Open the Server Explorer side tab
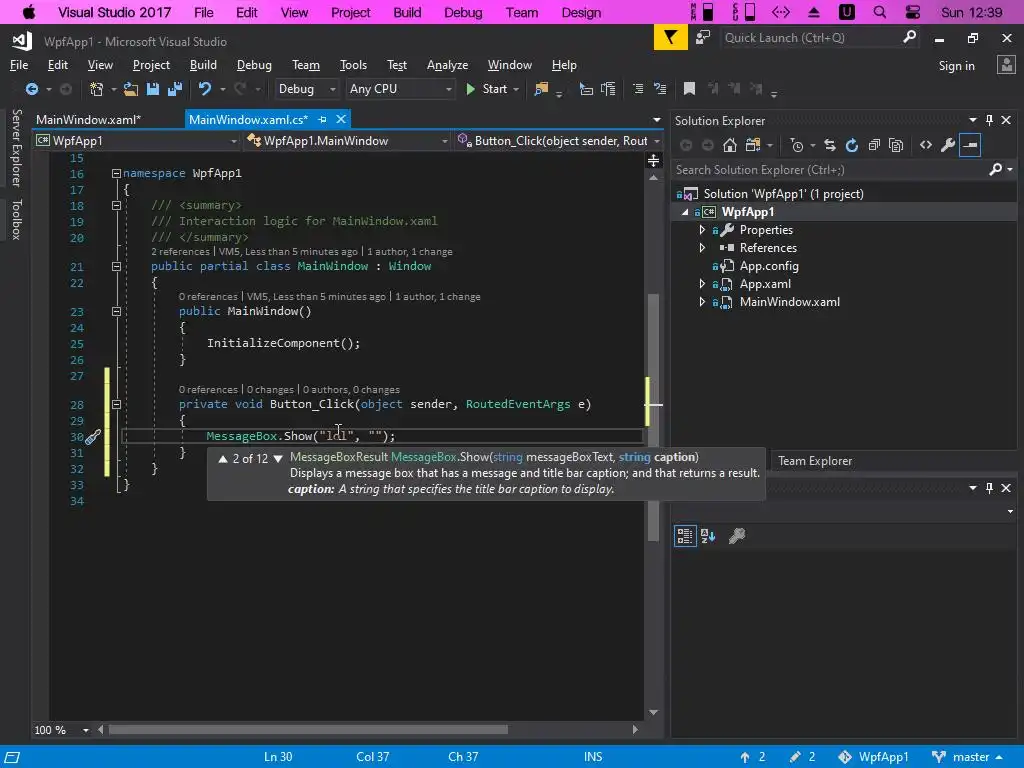 pyautogui.click(x=16, y=148)
